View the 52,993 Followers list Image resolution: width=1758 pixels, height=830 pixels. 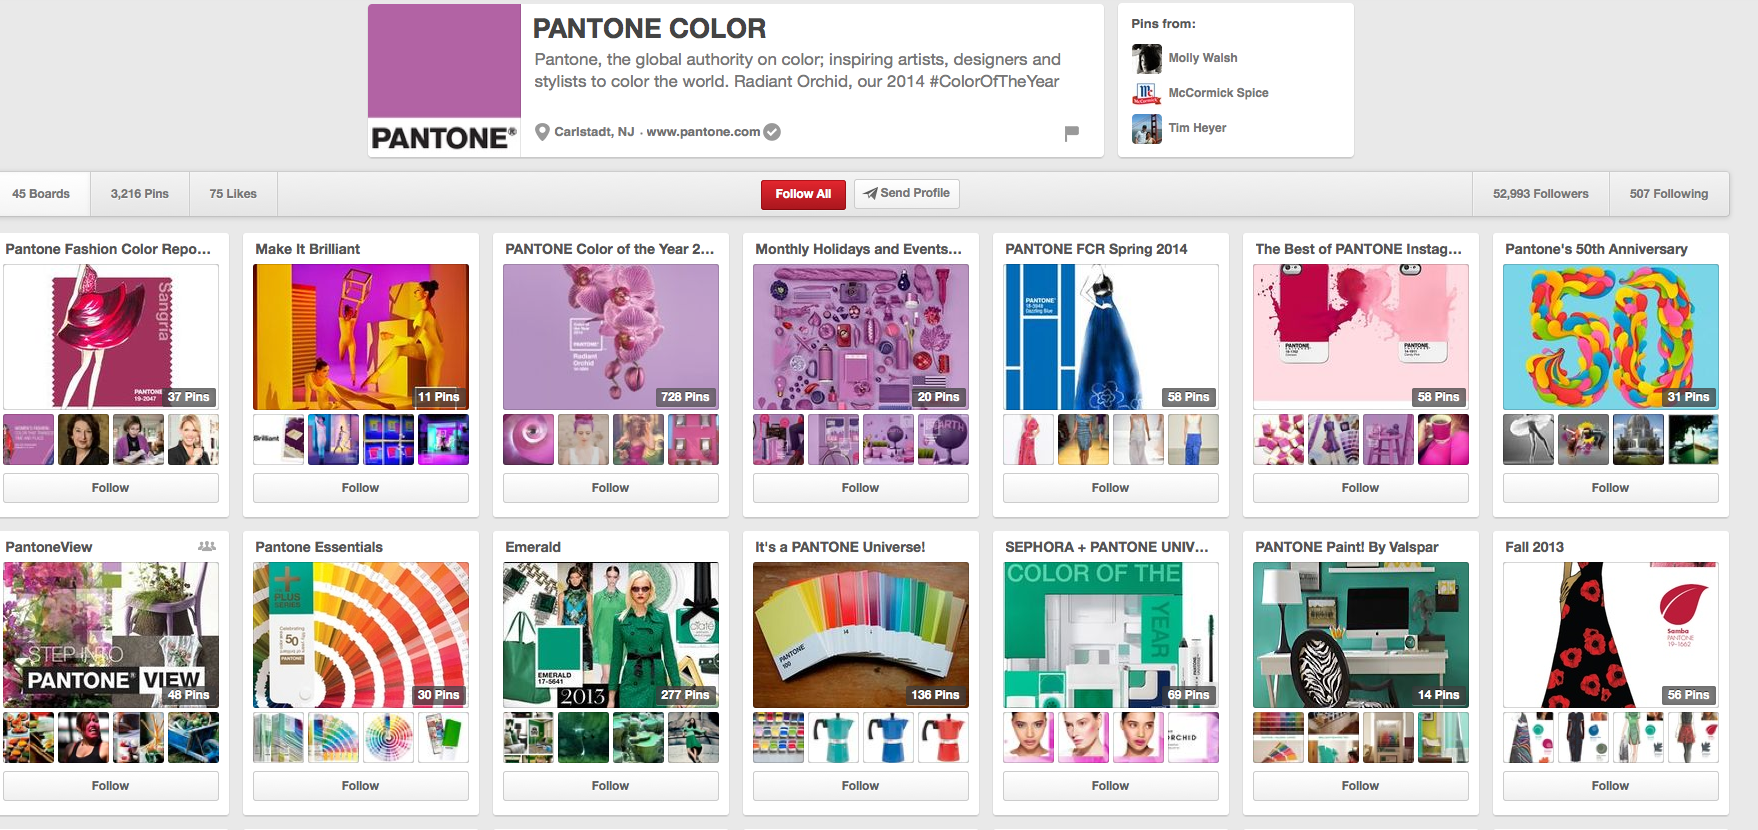click(1541, 194)
